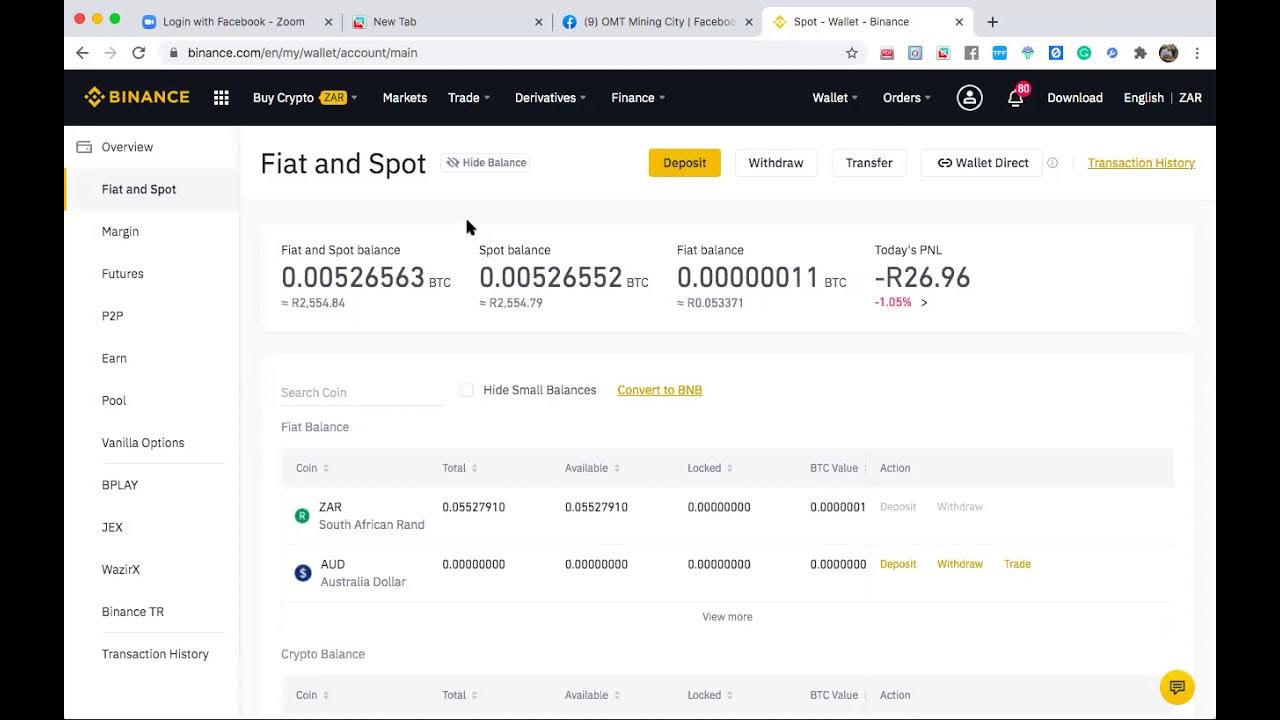Open a new browser tab with plus
The width and height of the screenshot is (1280, 720).
click(992, 21)
